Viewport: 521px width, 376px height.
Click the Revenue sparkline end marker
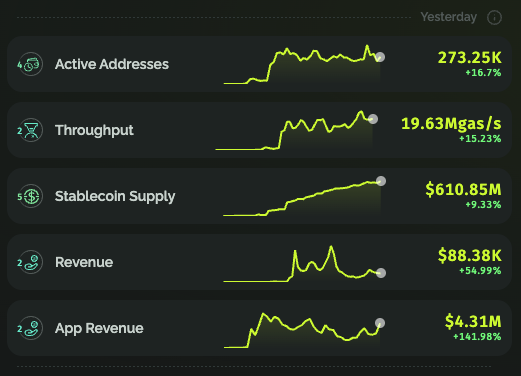coord(381,273)
